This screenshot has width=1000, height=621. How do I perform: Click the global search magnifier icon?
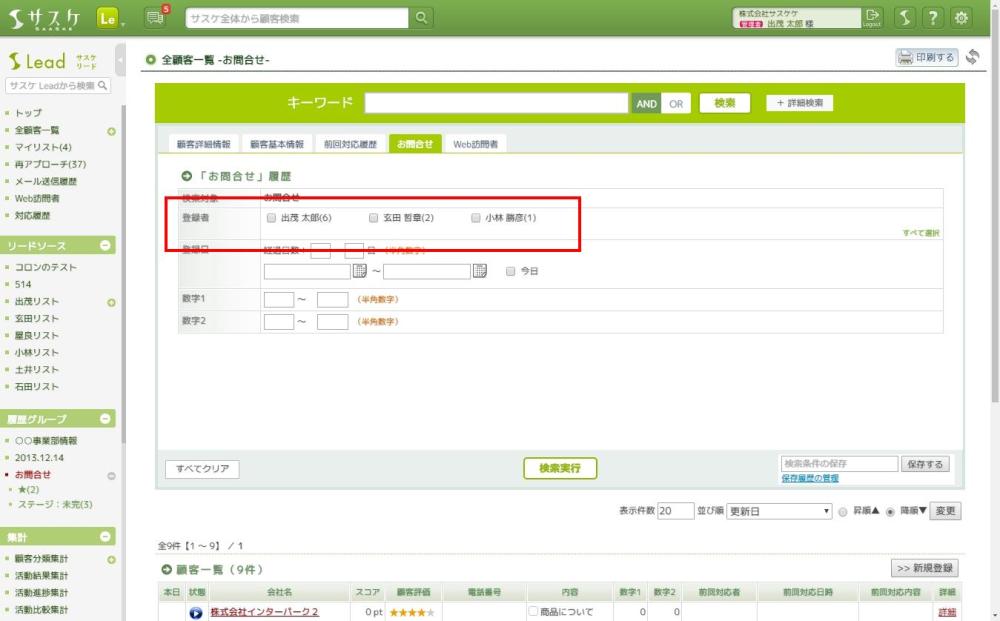pos(422,18)
